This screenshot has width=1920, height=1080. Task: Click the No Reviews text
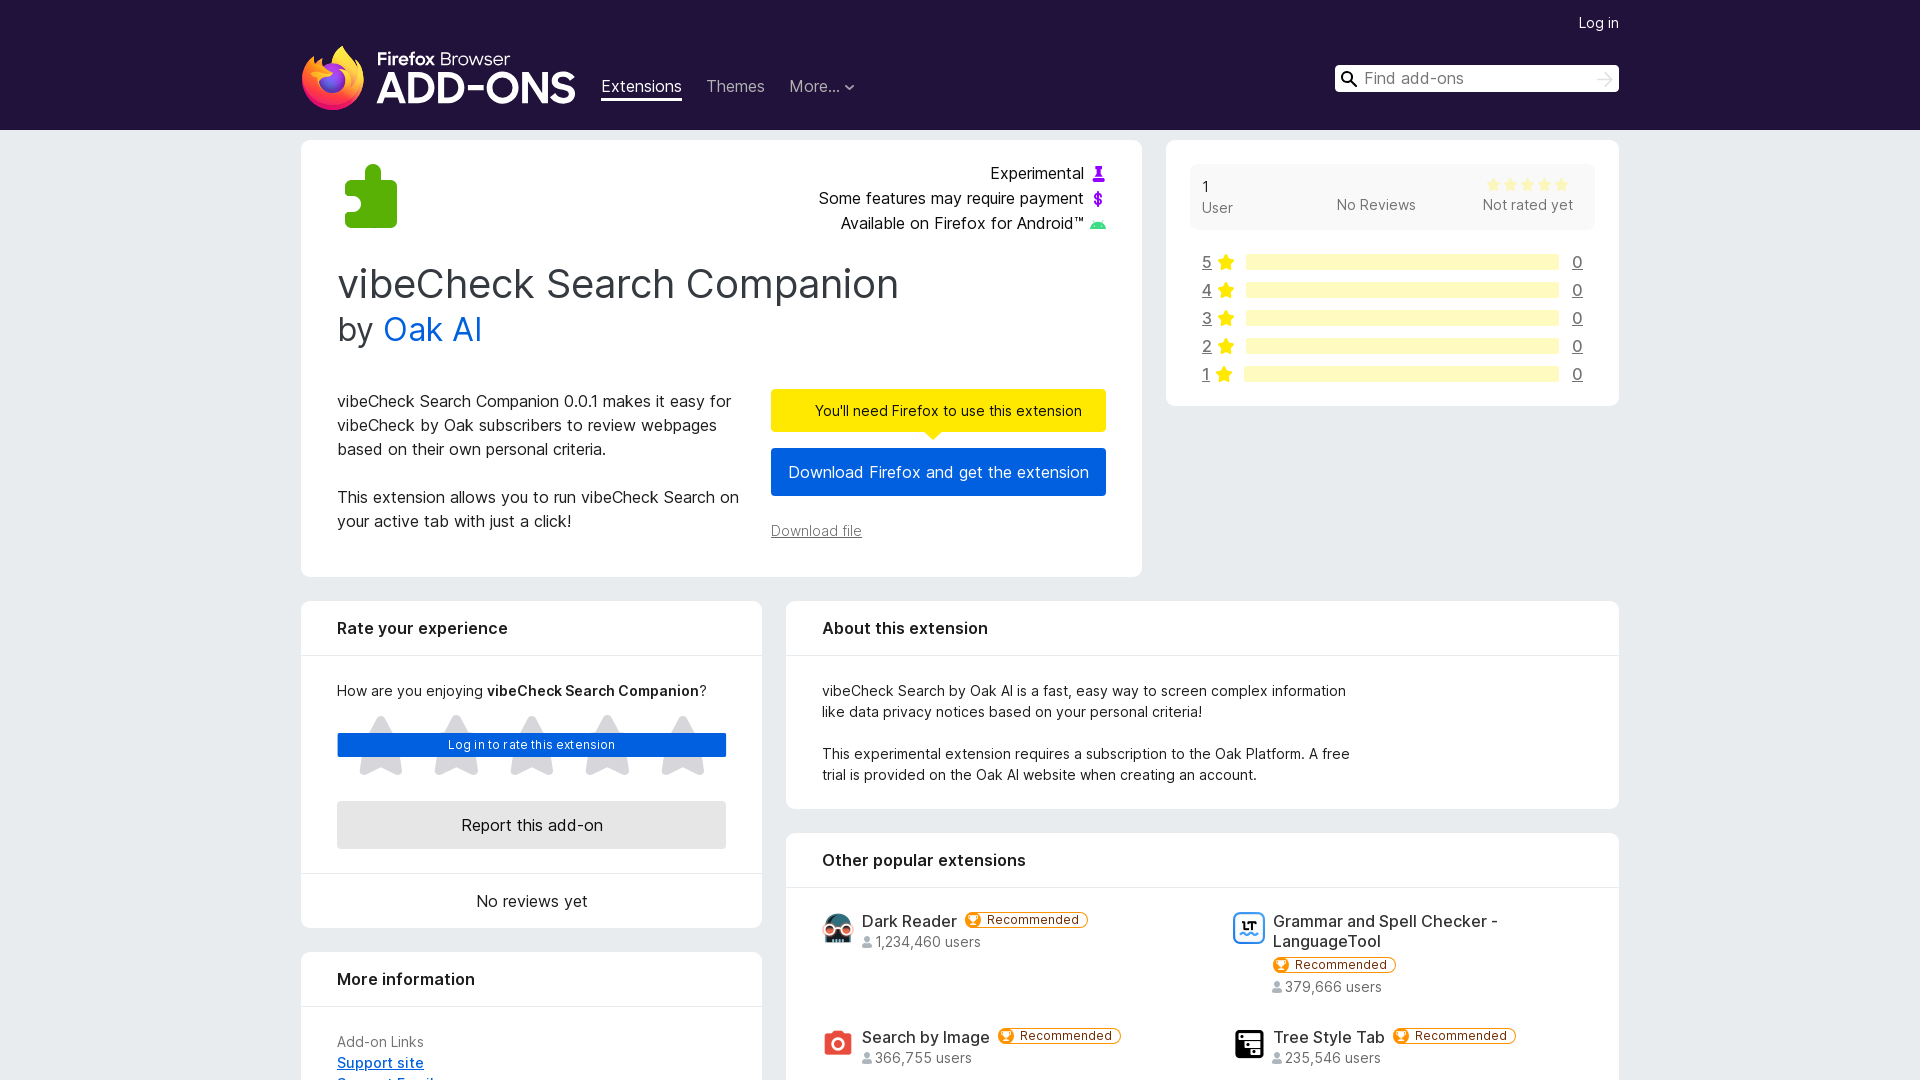click(1376, 205)
